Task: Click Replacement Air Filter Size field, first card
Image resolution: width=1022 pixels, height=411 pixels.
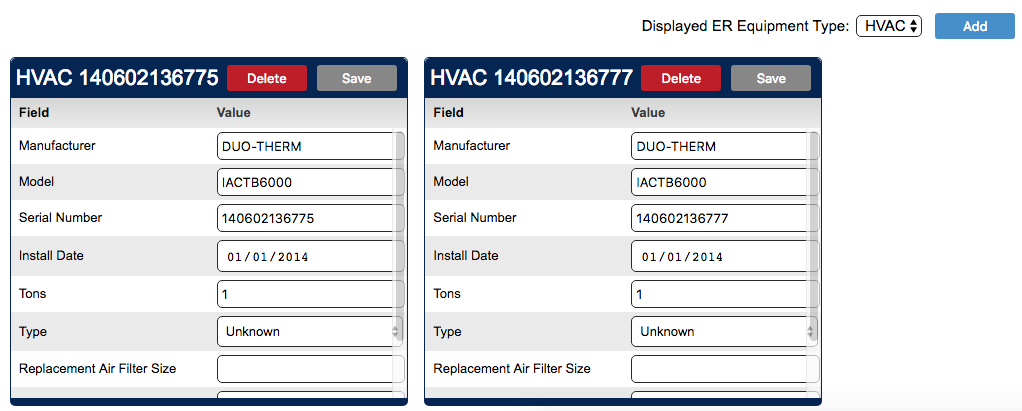Action: (306, 368)
